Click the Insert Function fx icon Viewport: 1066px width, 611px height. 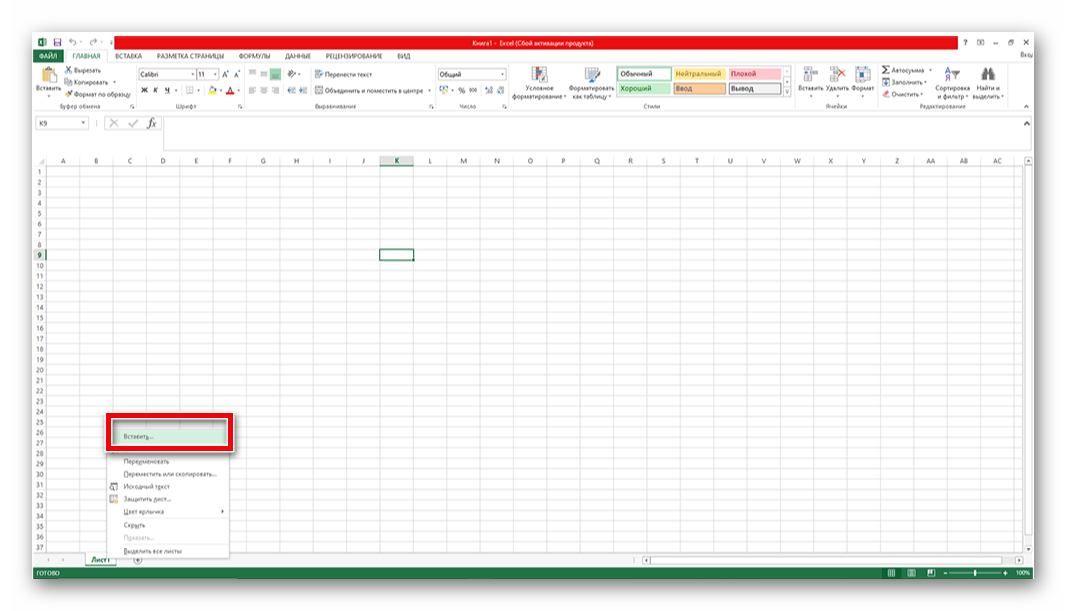[152, 123]
